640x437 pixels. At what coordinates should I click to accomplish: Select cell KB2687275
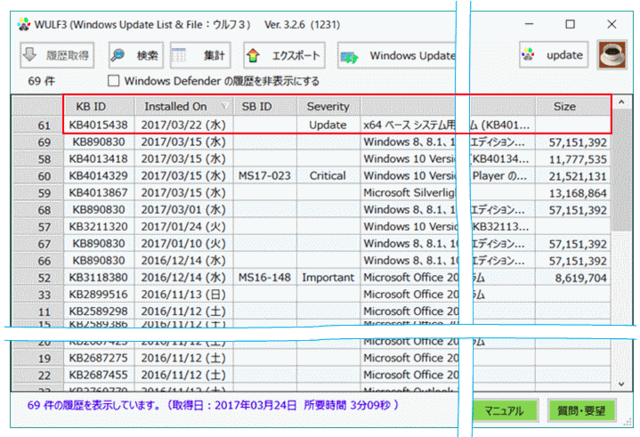(x=99, y=358)
